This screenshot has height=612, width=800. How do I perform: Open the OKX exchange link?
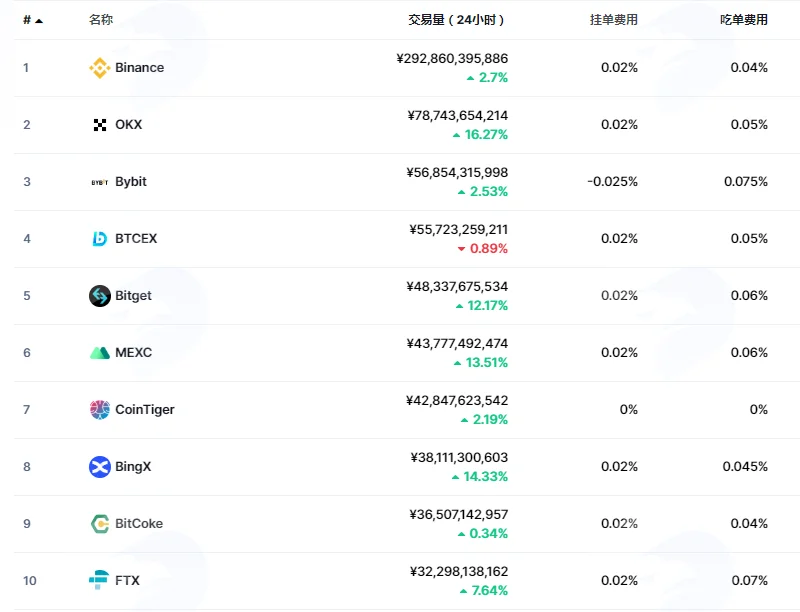click(129, 125)
